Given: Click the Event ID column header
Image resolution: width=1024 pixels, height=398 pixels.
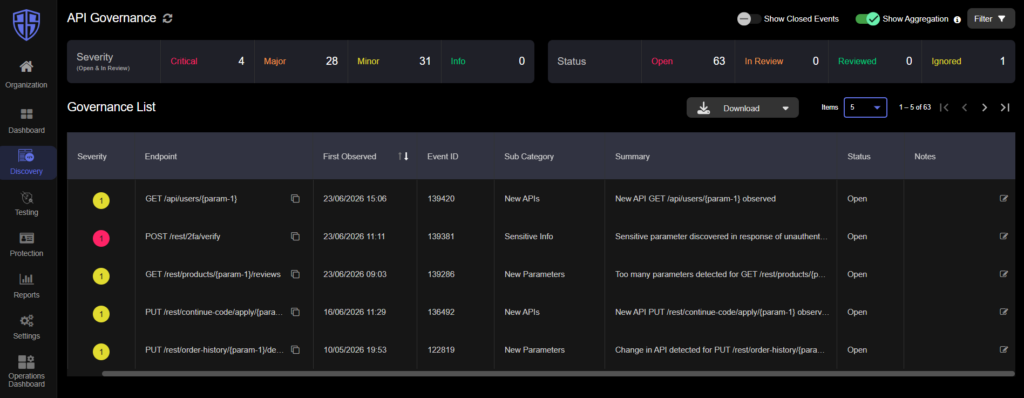Looking at the screenshot, I should tap(443, 157).
